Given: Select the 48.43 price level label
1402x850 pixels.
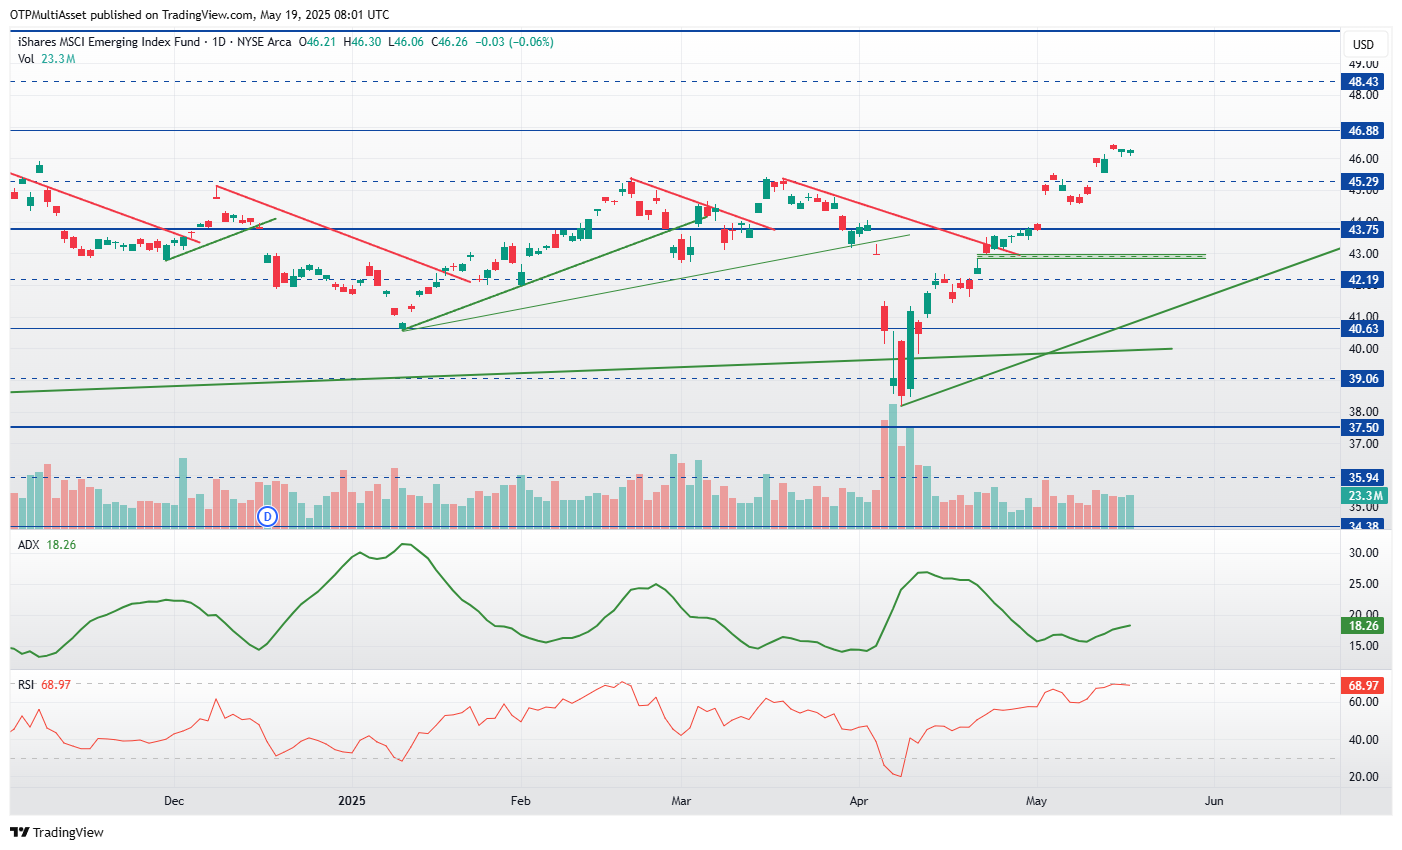Looking at the screenshot, I should (x=1364, y=82).
